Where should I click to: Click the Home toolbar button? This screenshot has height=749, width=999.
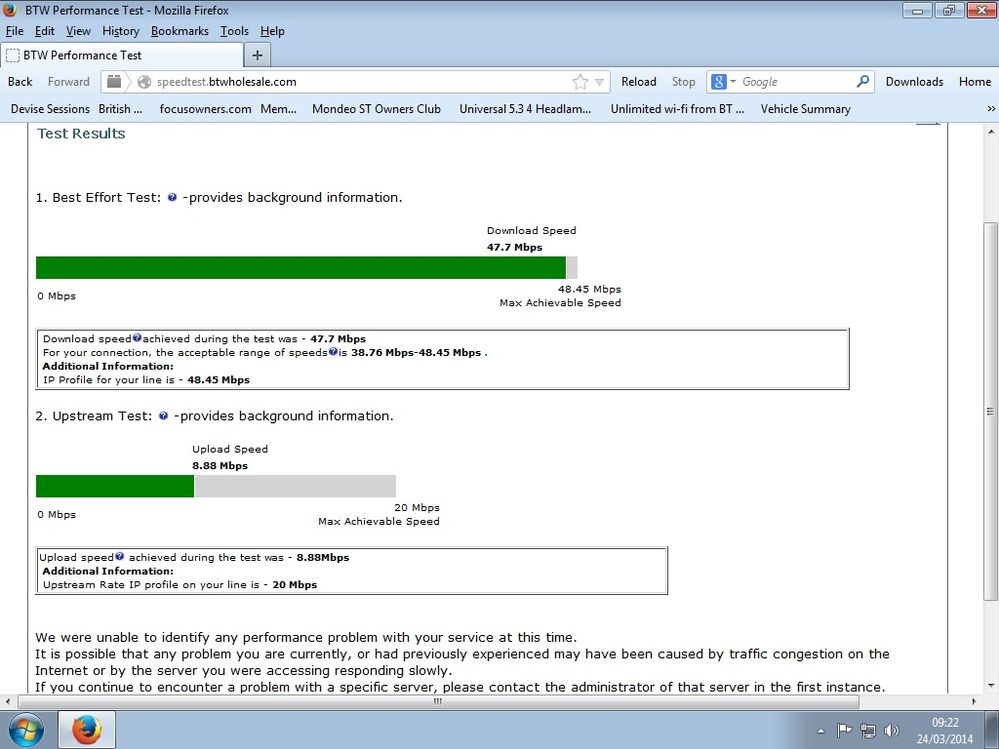975,82
